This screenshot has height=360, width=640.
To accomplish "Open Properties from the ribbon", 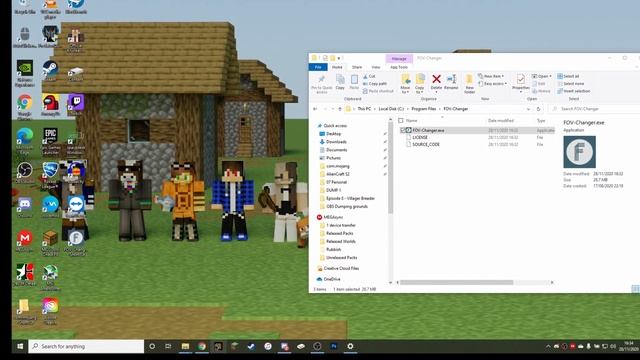I will pos(521,83).
